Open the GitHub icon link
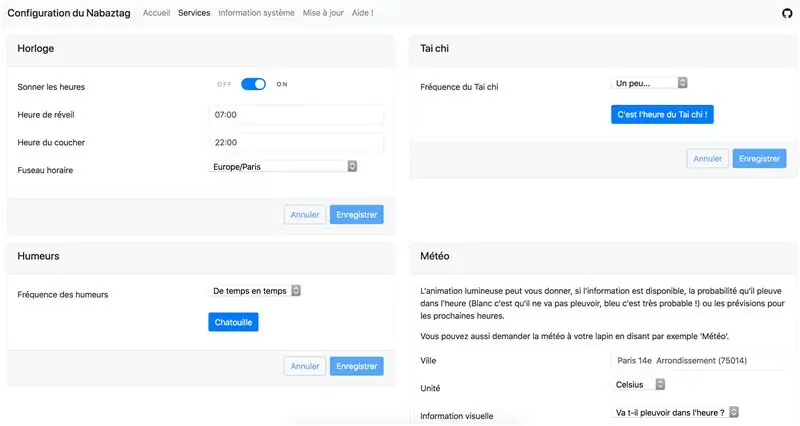Screen dimensions: 800x426 787,13
